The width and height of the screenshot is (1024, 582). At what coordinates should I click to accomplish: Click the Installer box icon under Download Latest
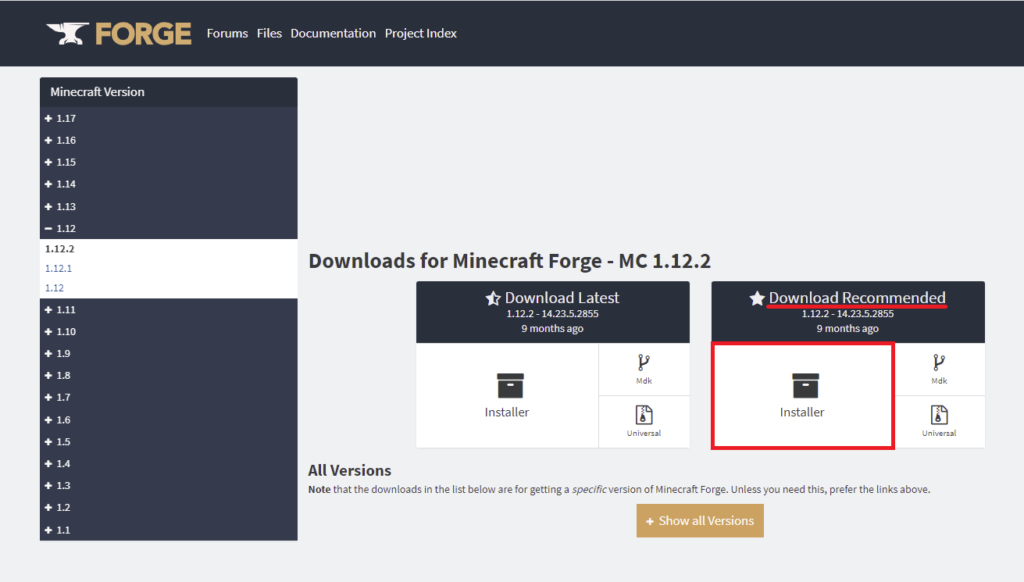pos(510,385)
